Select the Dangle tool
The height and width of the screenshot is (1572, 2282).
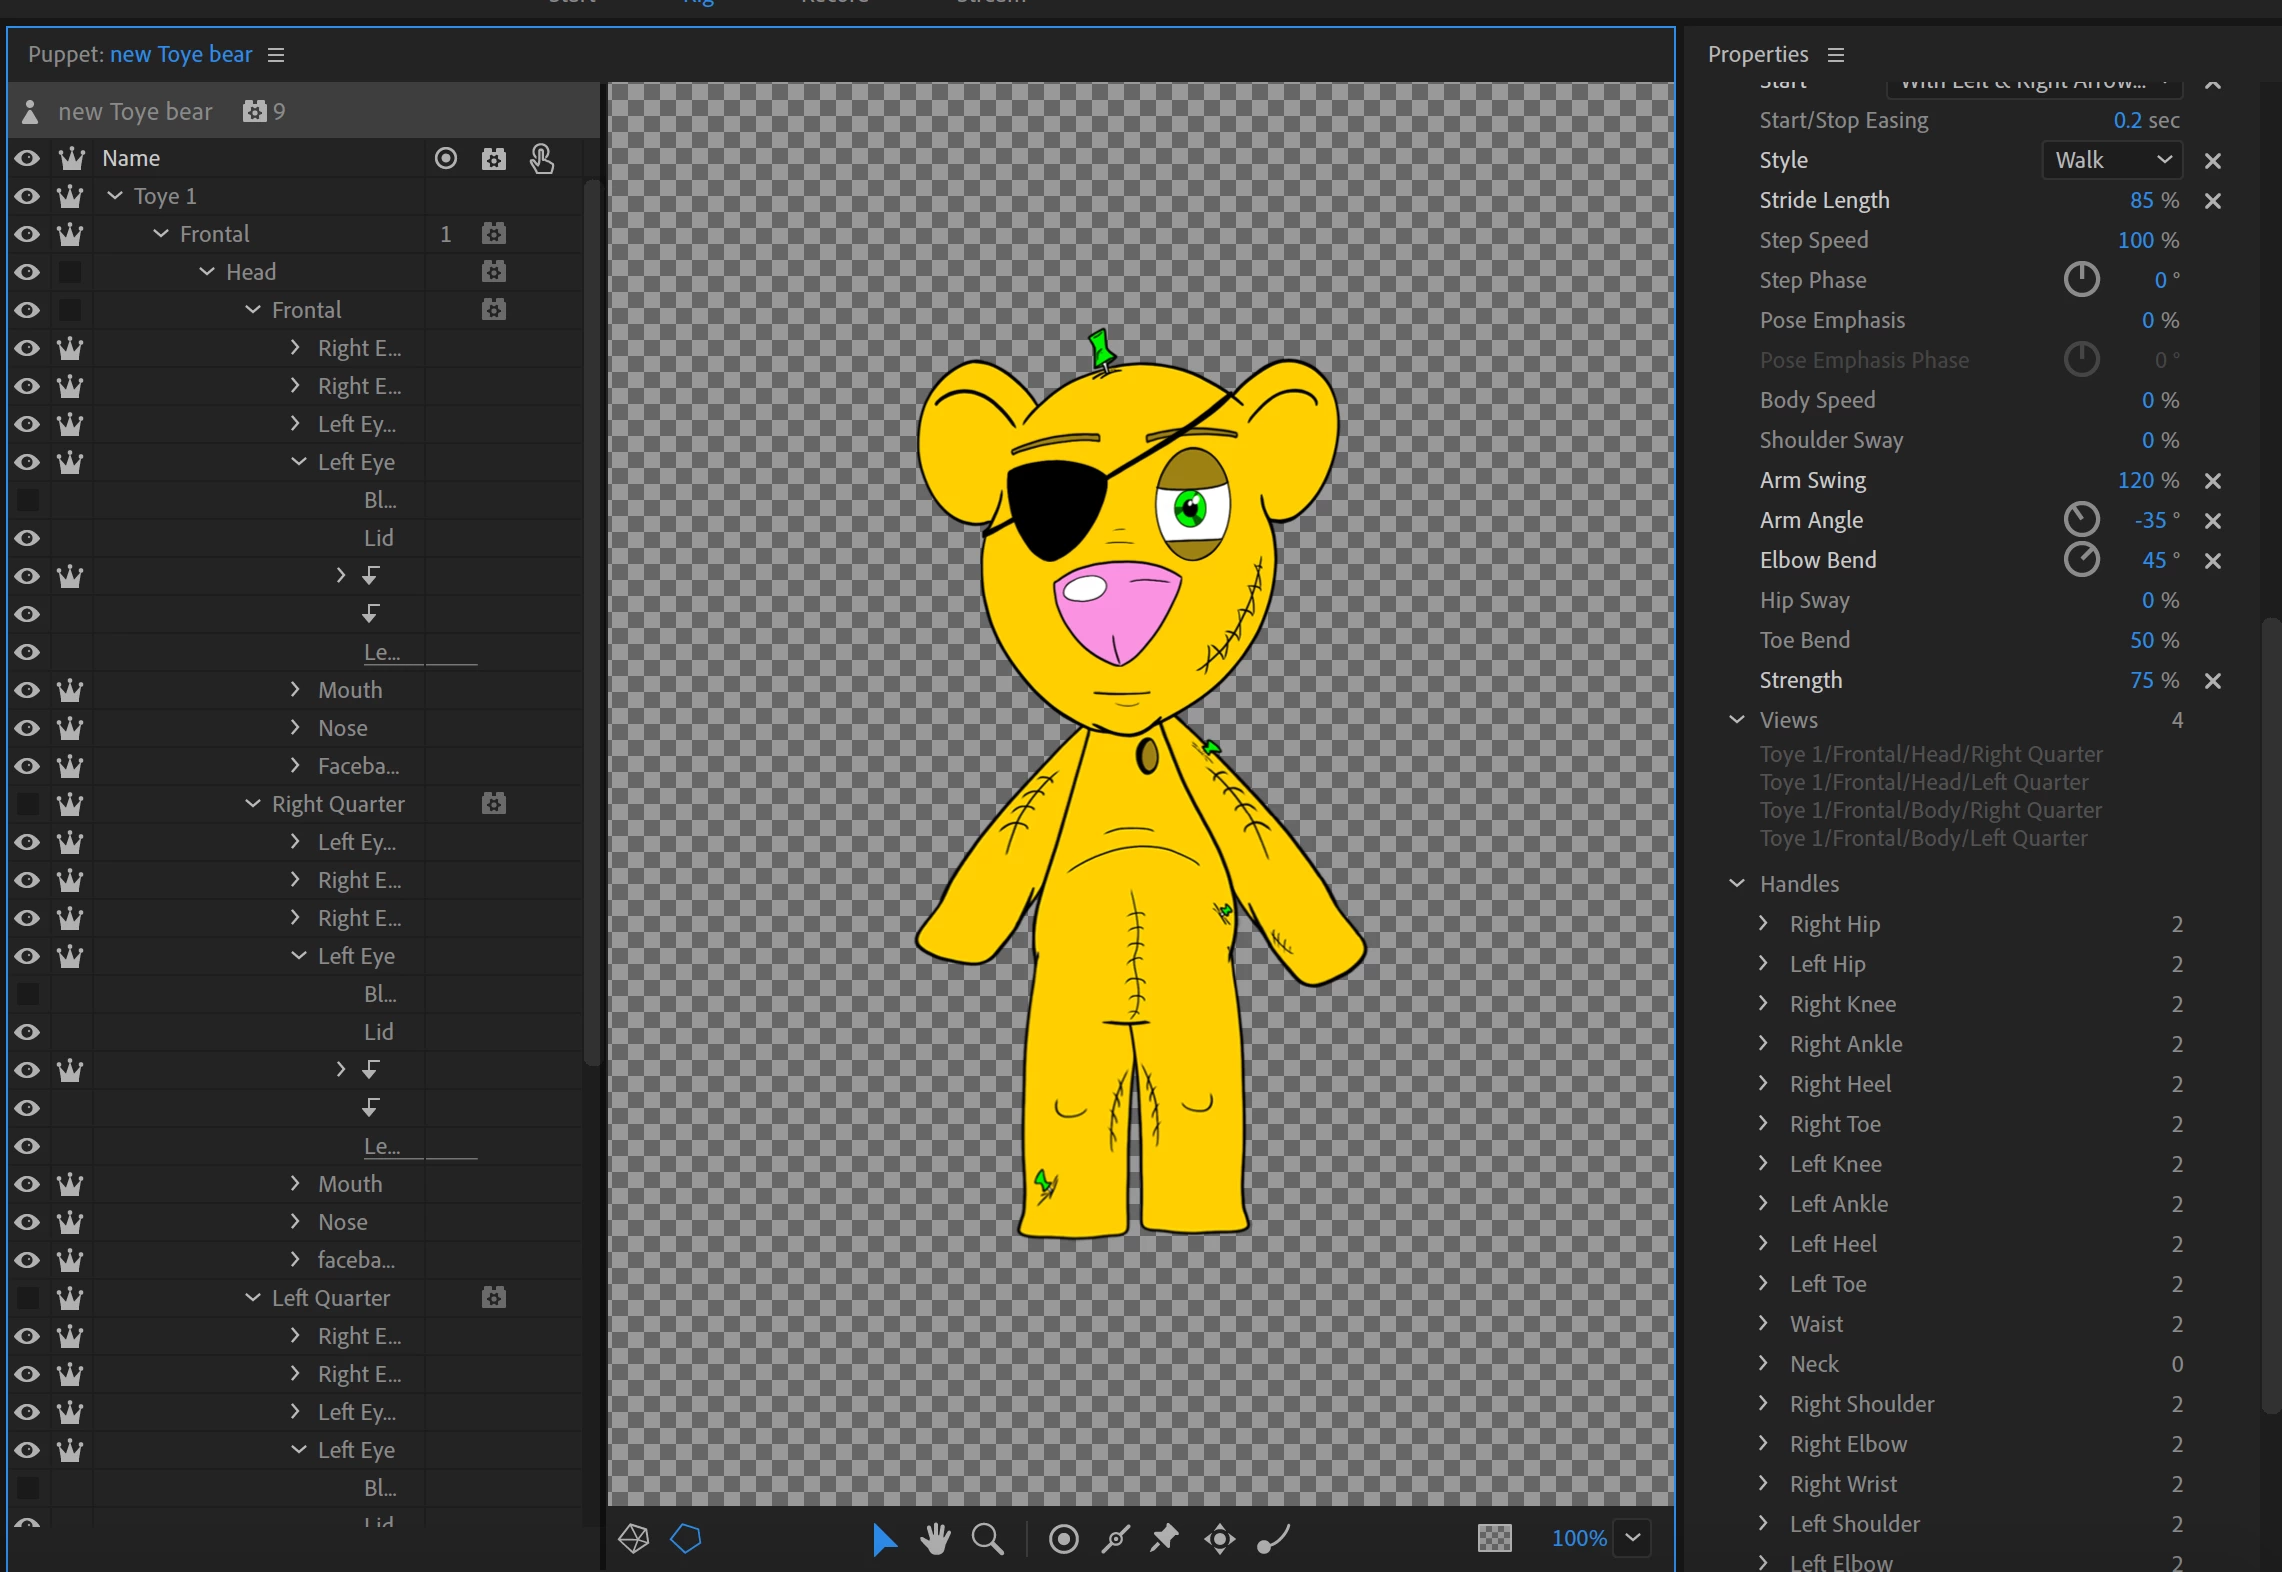1273,1539
